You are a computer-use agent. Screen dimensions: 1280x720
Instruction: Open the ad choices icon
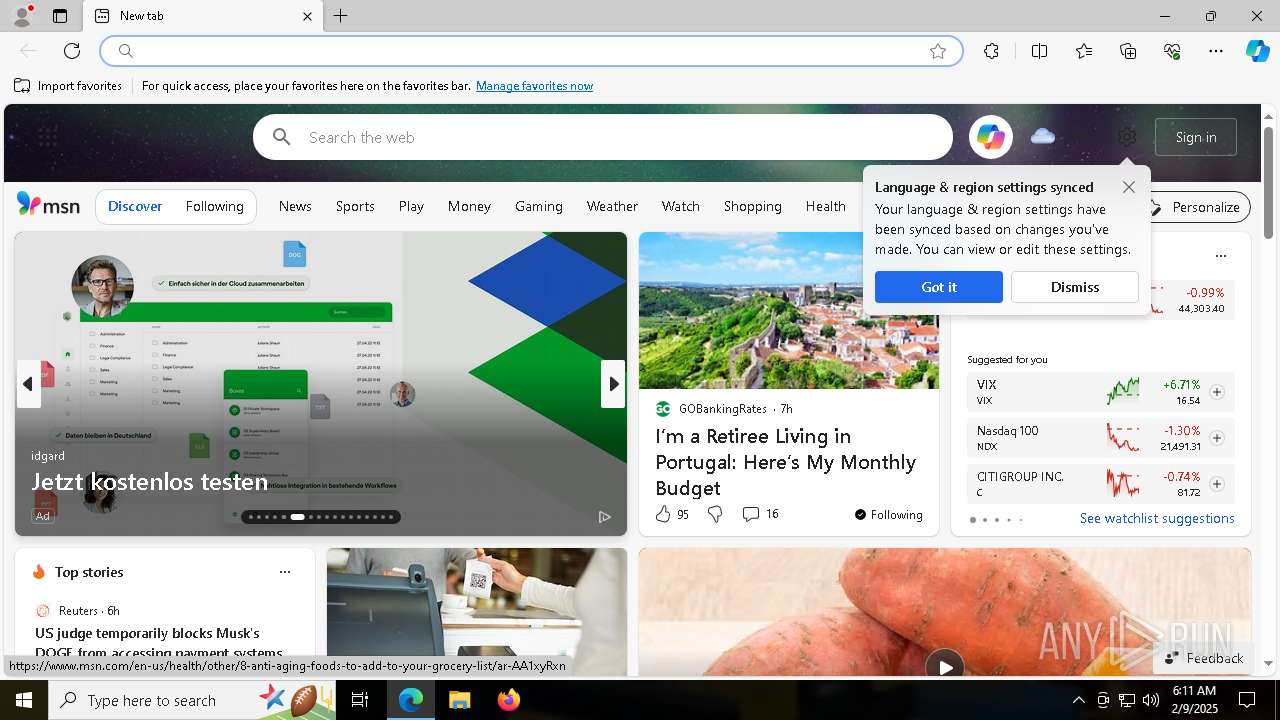(x=604, y=517)
